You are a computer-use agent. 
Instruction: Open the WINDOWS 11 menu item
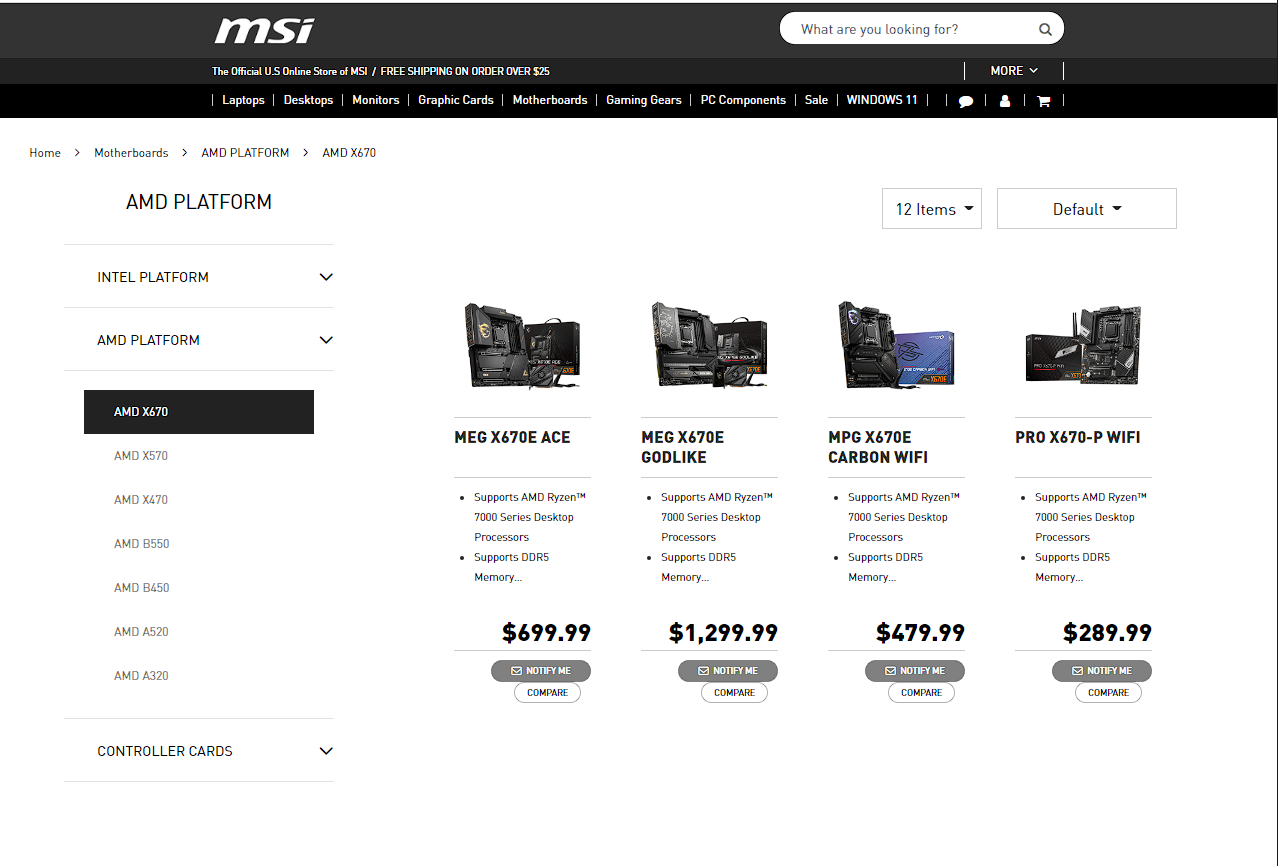click(882, 100)
